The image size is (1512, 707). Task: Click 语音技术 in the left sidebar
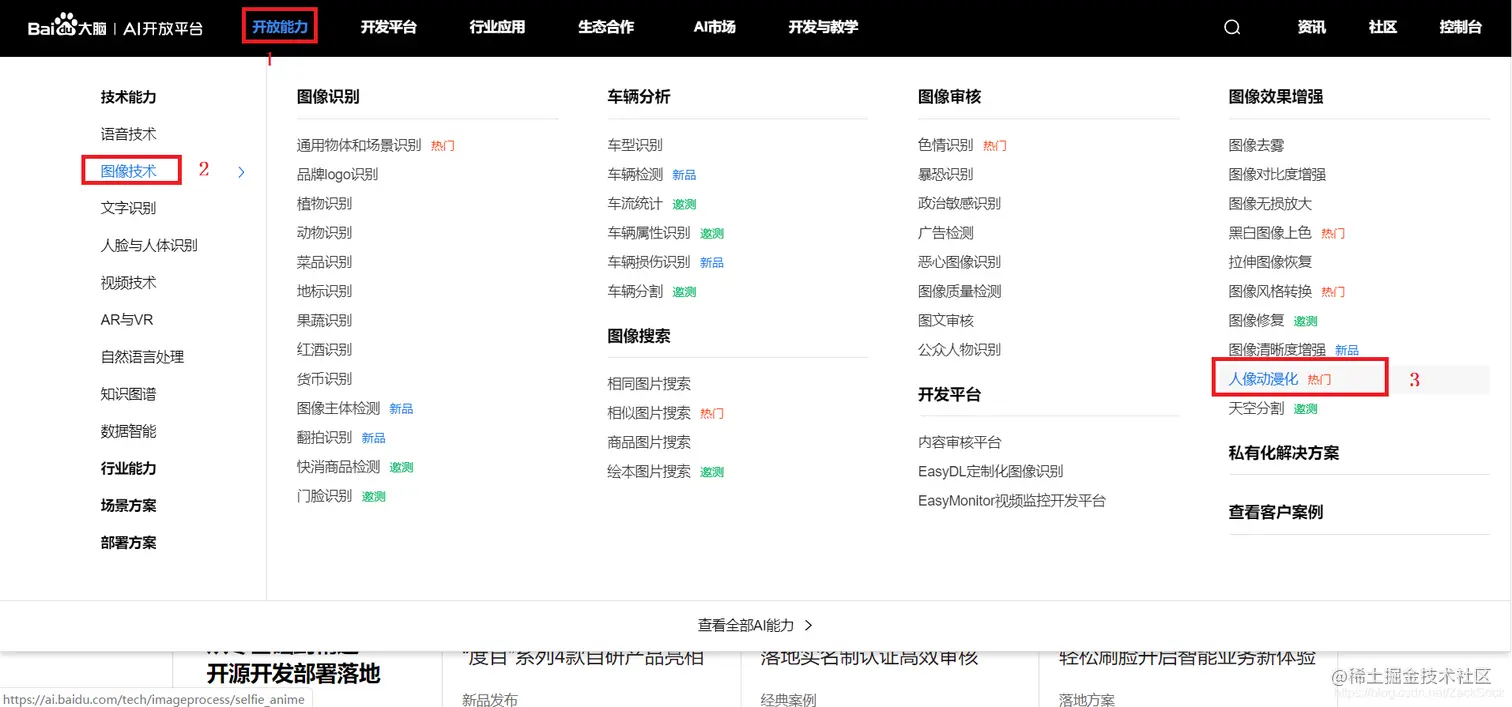127,133
